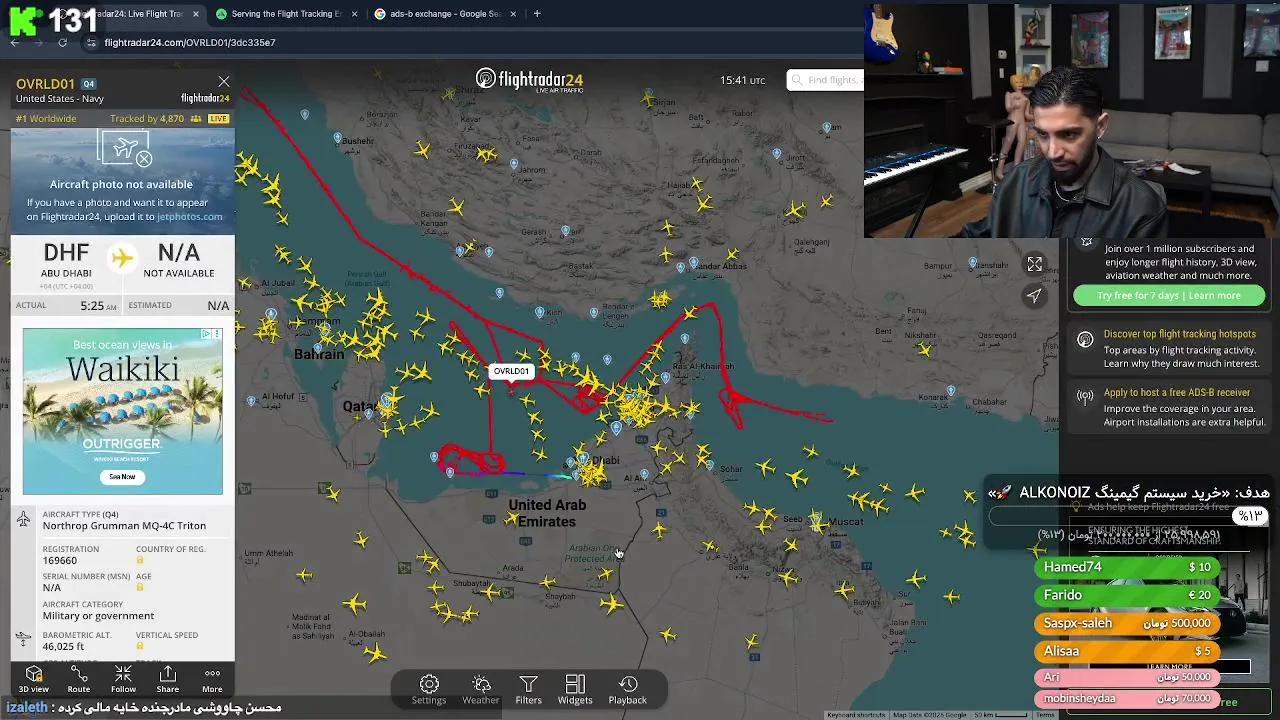The image size is (1280, 720).
Task: Click the locked Country of Reg. padlock
Action: pyautogui.click(x=140, y=560)
